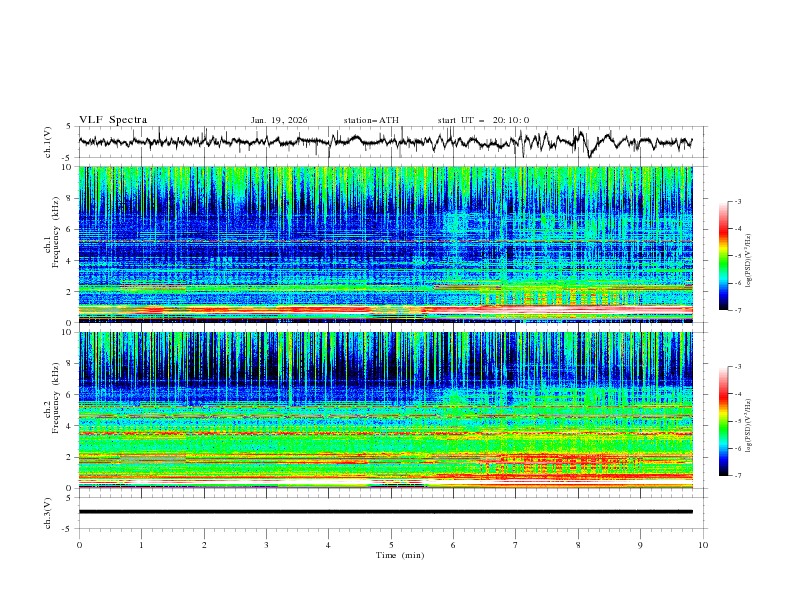792x612 pixels.
Task: Select the "start UT = 20:10:0" header text
Action: [x=483, y=120]
